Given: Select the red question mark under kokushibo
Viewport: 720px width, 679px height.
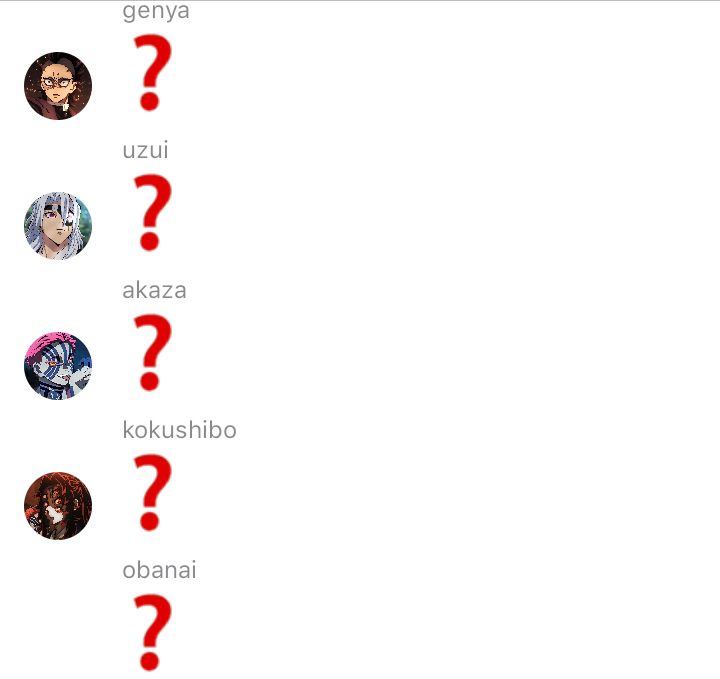Looking at the screenshot, I should point(152,493).
